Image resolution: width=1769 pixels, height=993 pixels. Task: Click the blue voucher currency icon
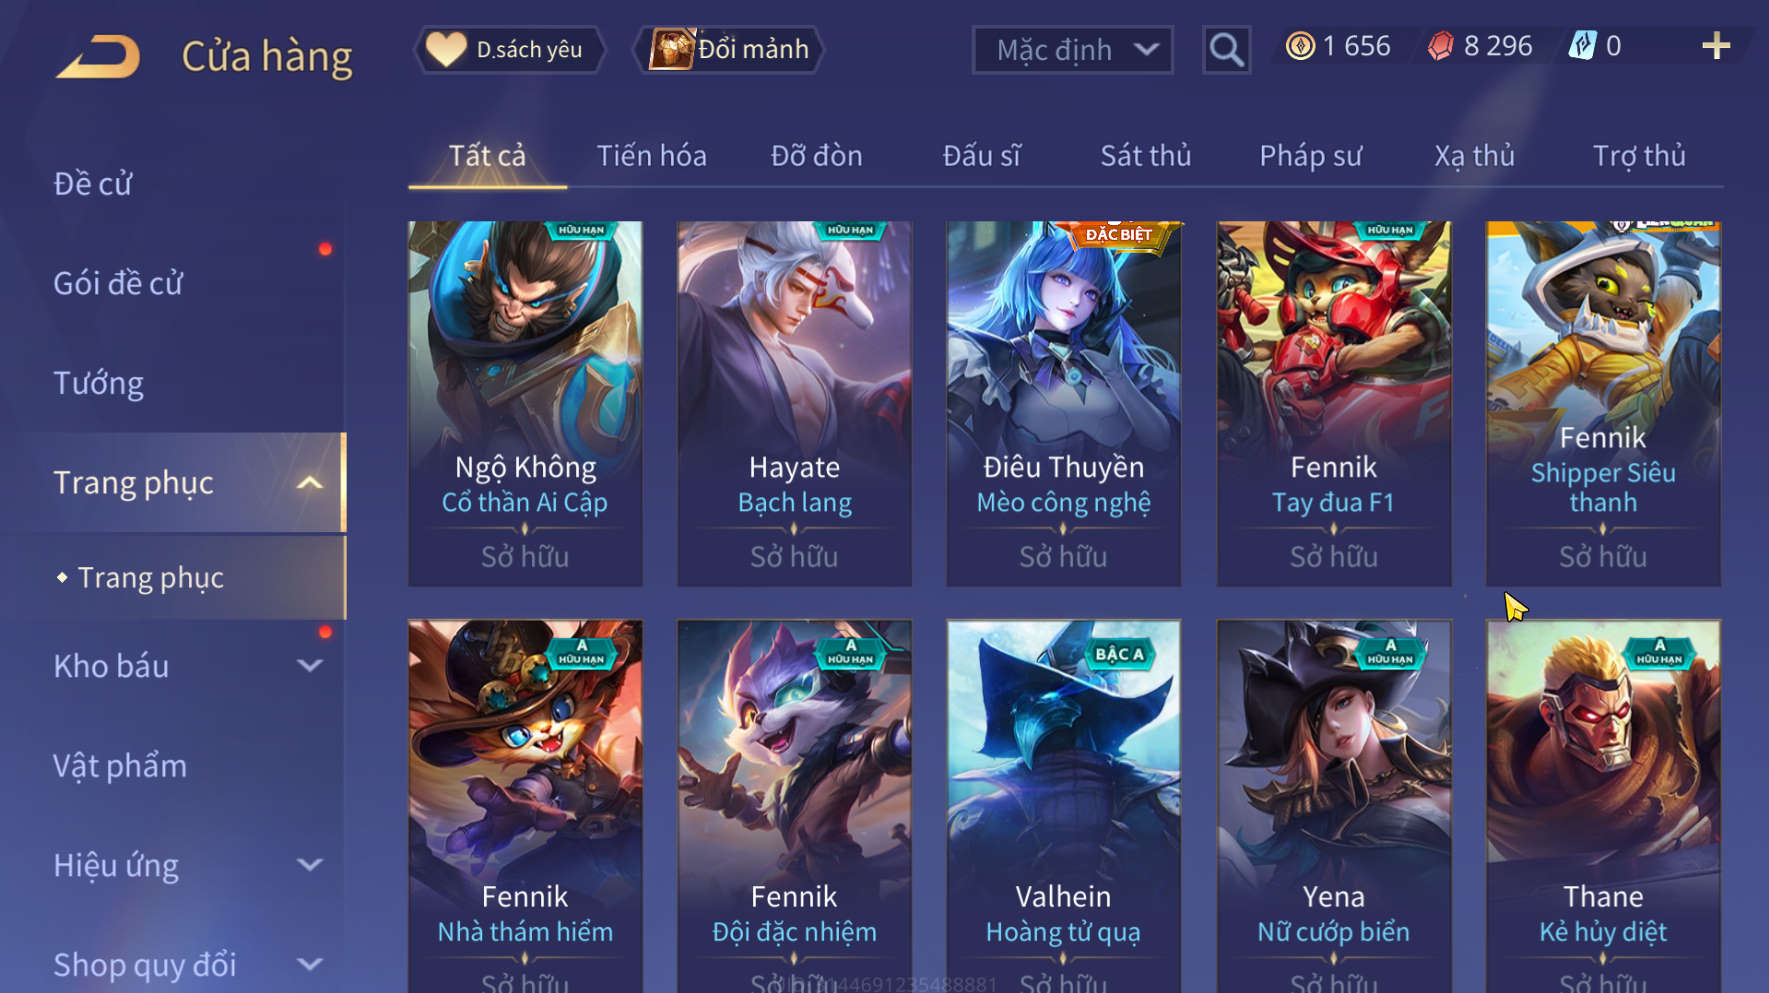(1582, 46)
